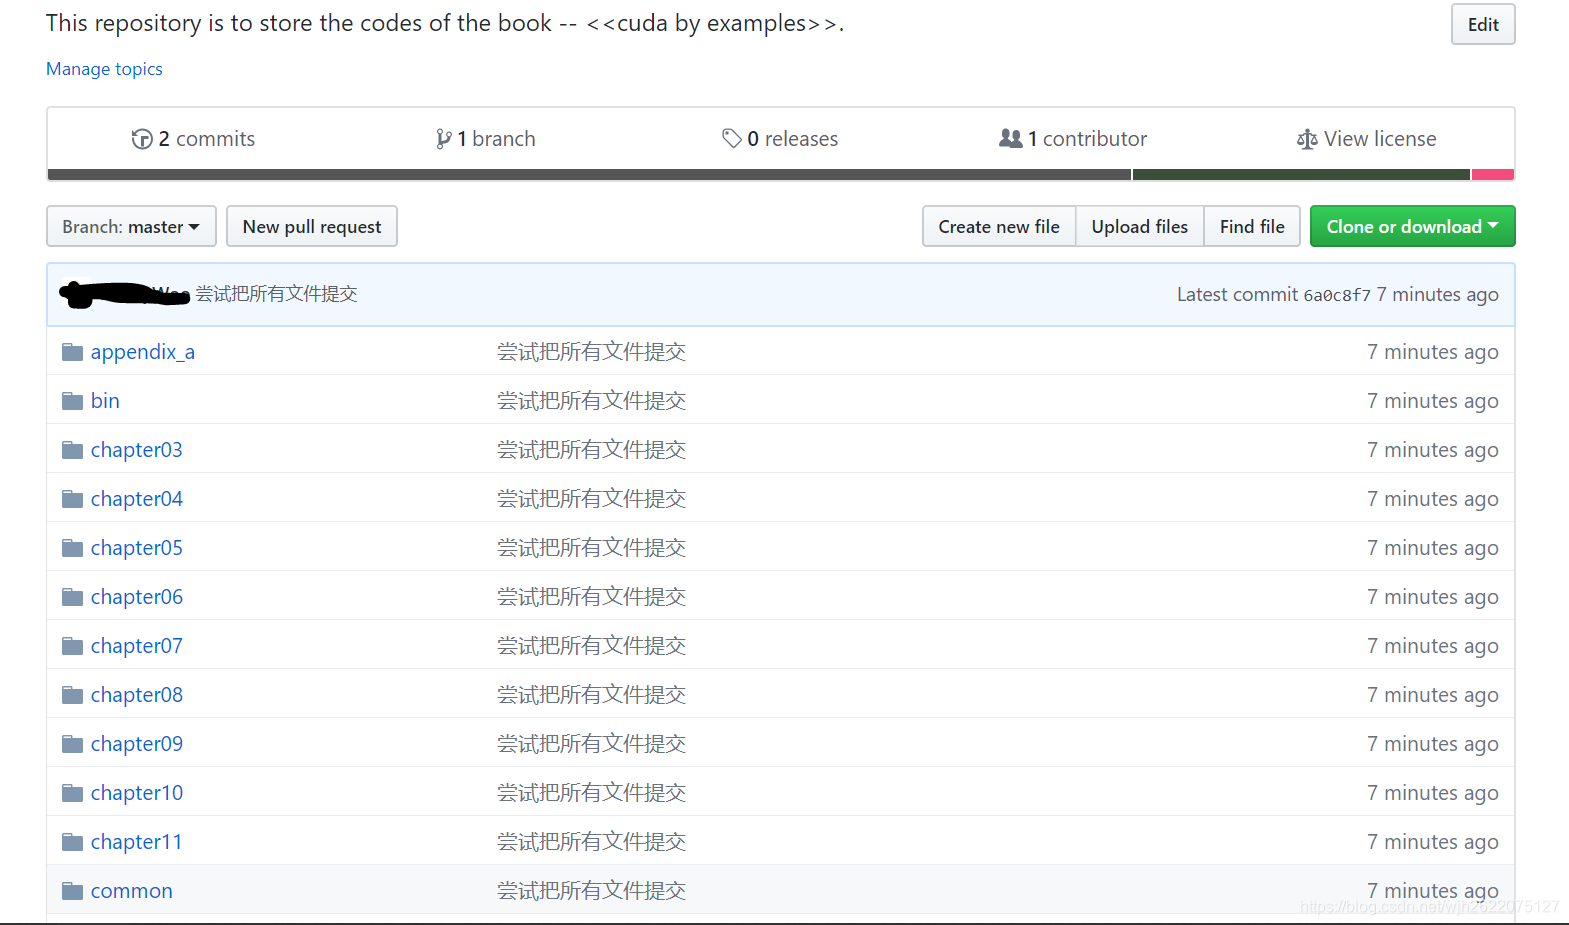This screenshot has width=1569, height=925.
Task: Click the New pull request button
Action: click(x=312, y=226)
